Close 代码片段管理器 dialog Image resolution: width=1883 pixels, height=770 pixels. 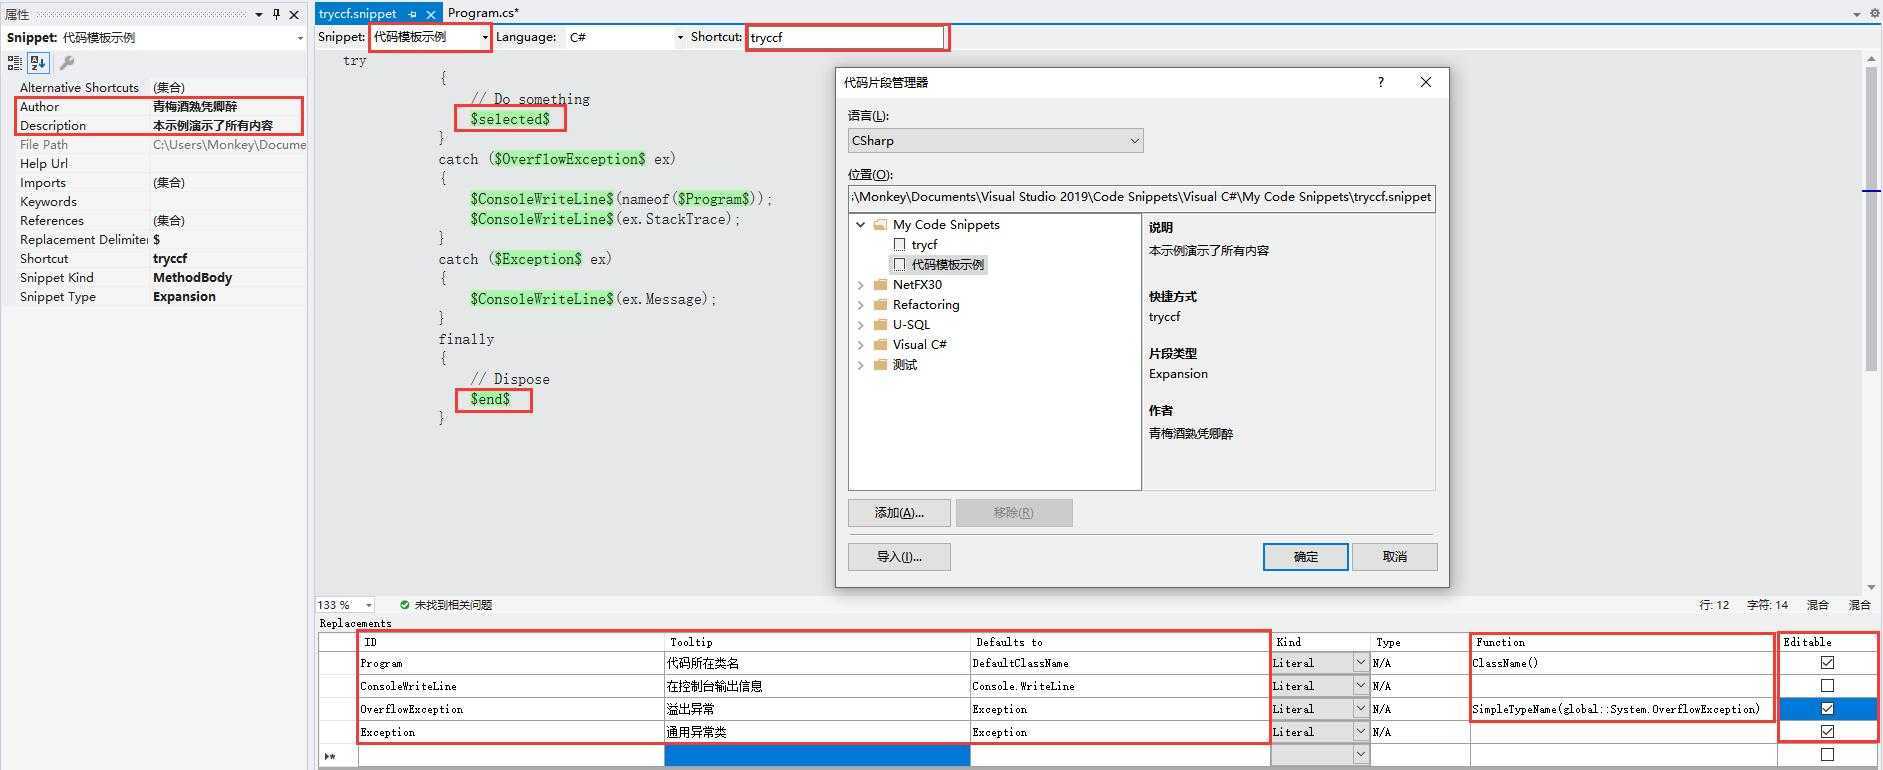point(1426,82)
